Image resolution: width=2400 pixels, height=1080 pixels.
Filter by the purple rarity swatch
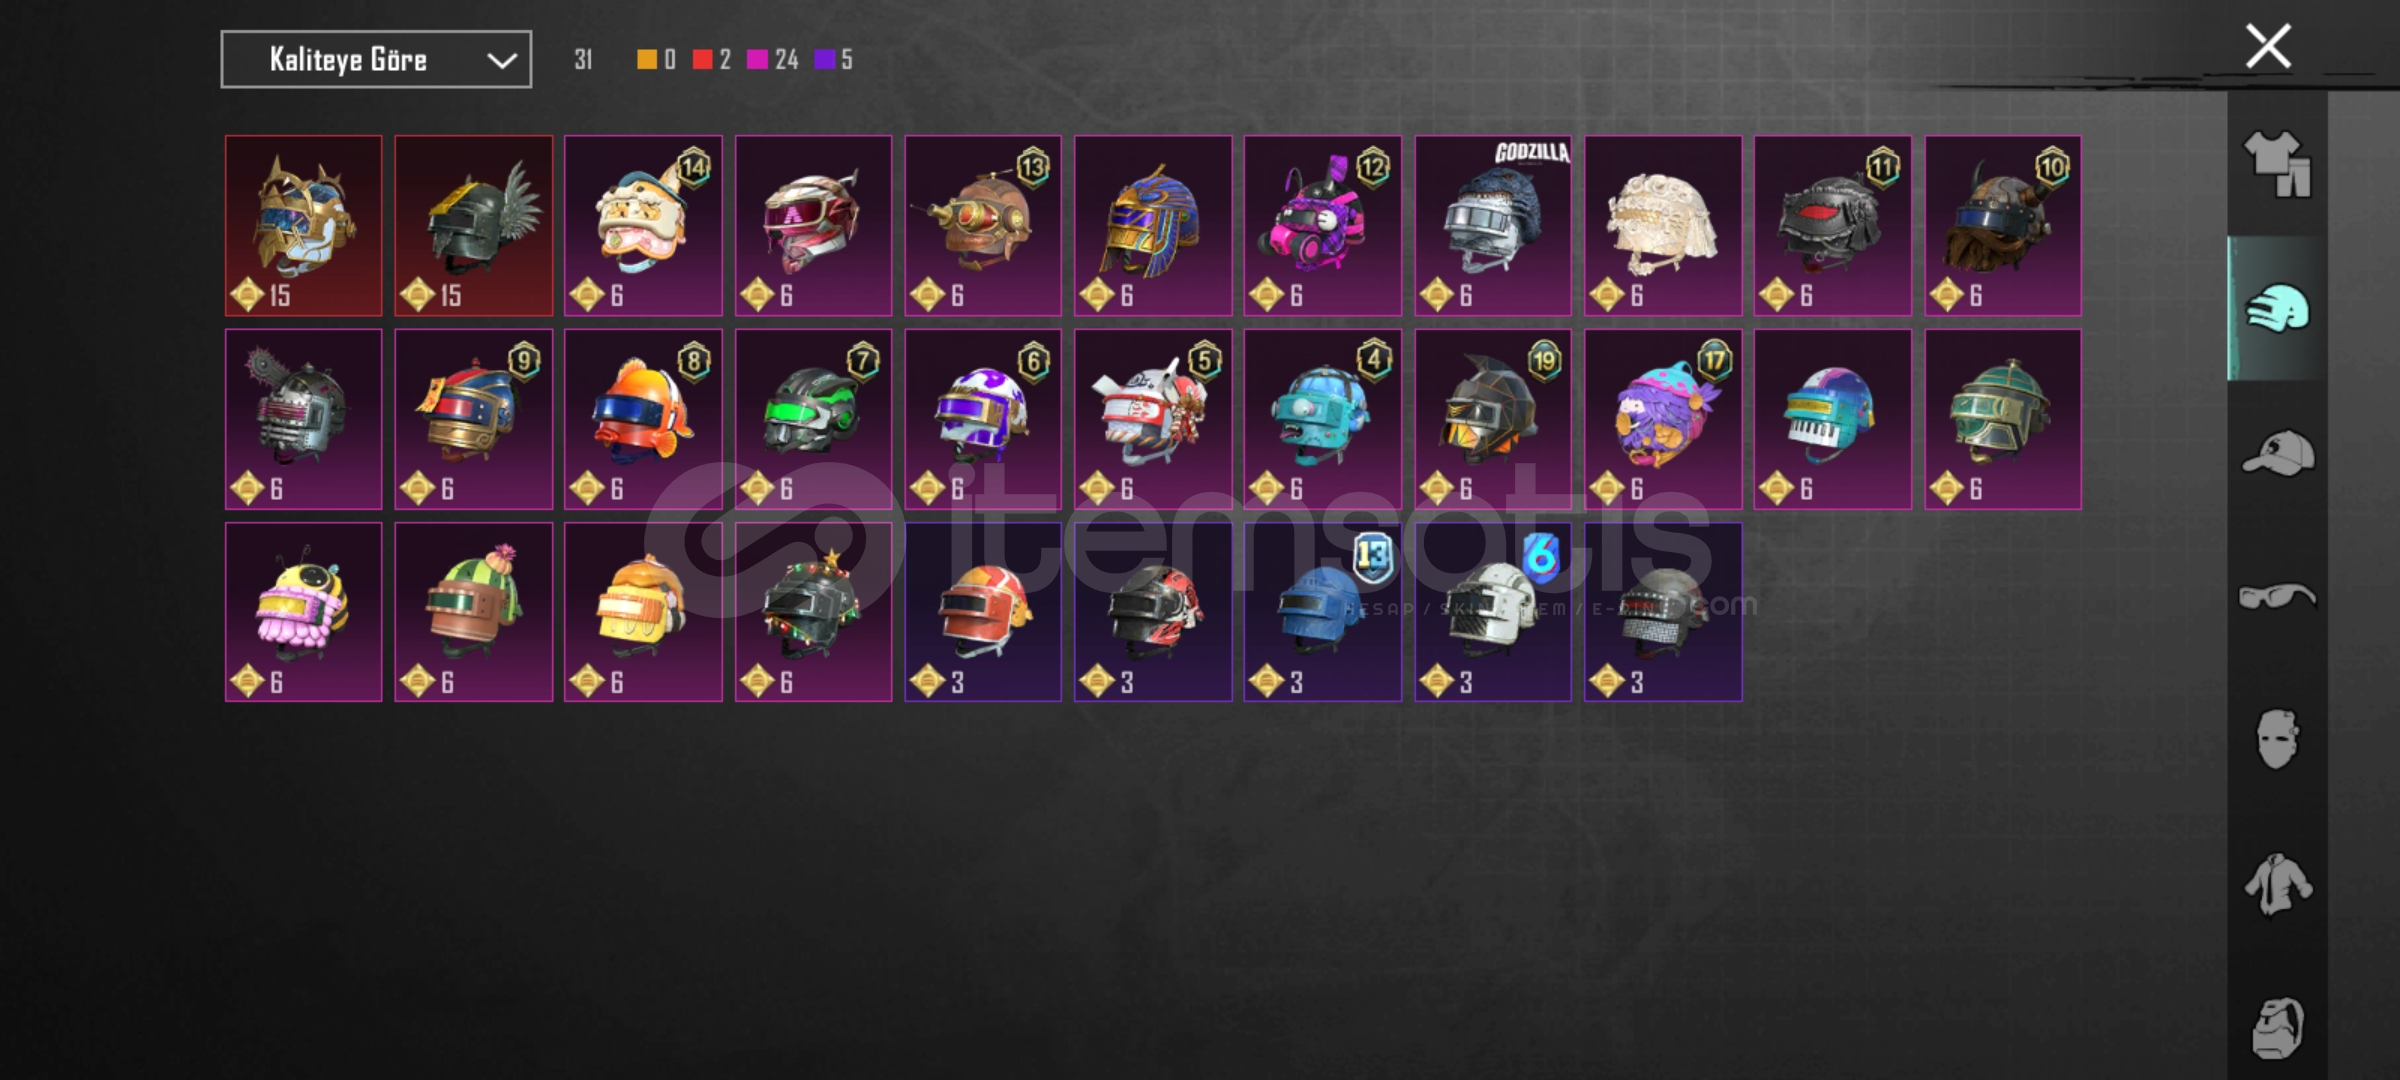(825, 60)
